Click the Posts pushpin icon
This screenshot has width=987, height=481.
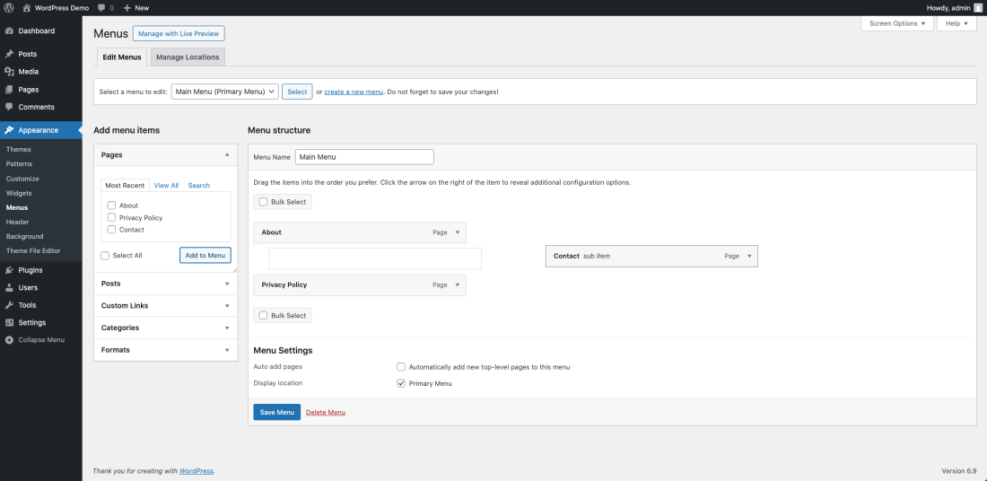[9, 54]
